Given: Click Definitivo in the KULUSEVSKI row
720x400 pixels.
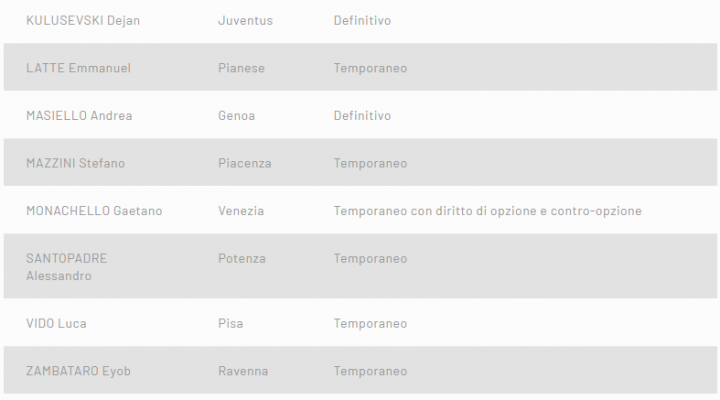Looking at the screenshot, I should point(362,20).
